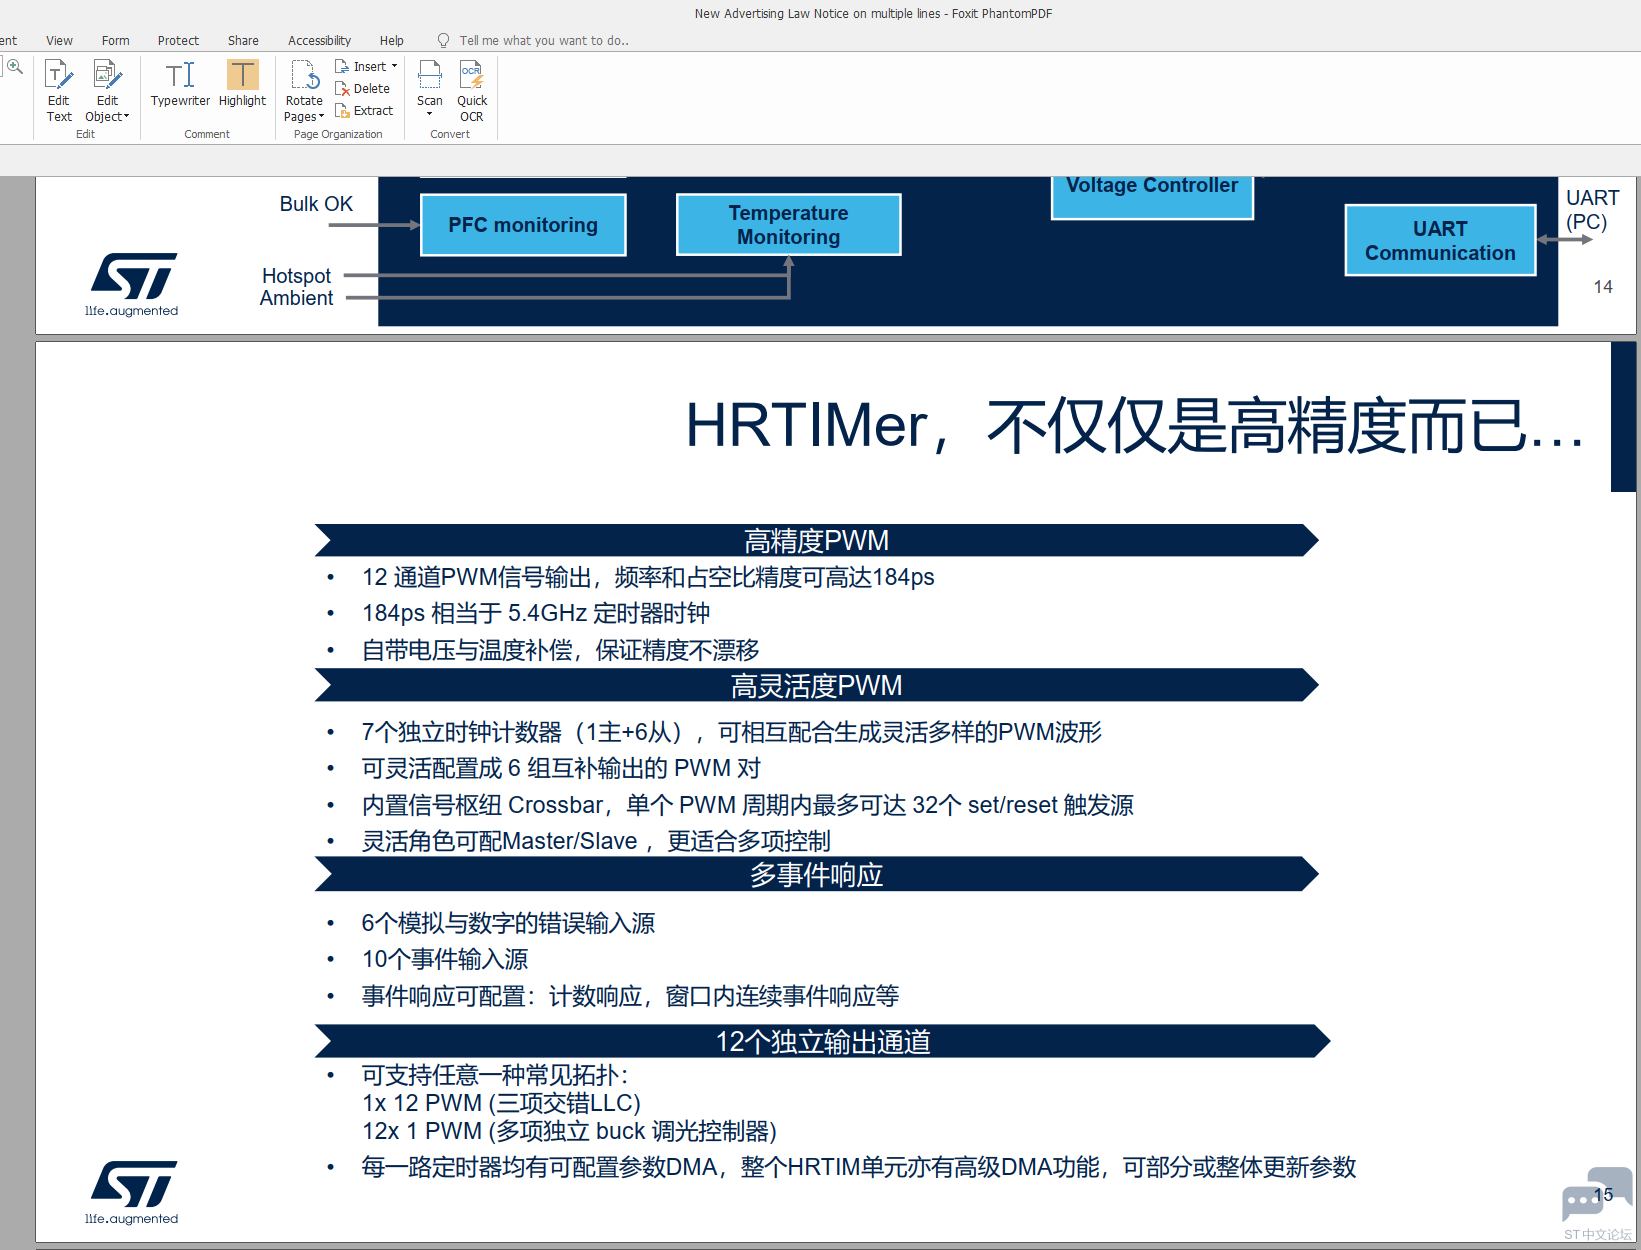The height and width of the screenshot is (1250, 1641).
Task: Click the Temperature Monitoring block
Action: coord(788,225)
